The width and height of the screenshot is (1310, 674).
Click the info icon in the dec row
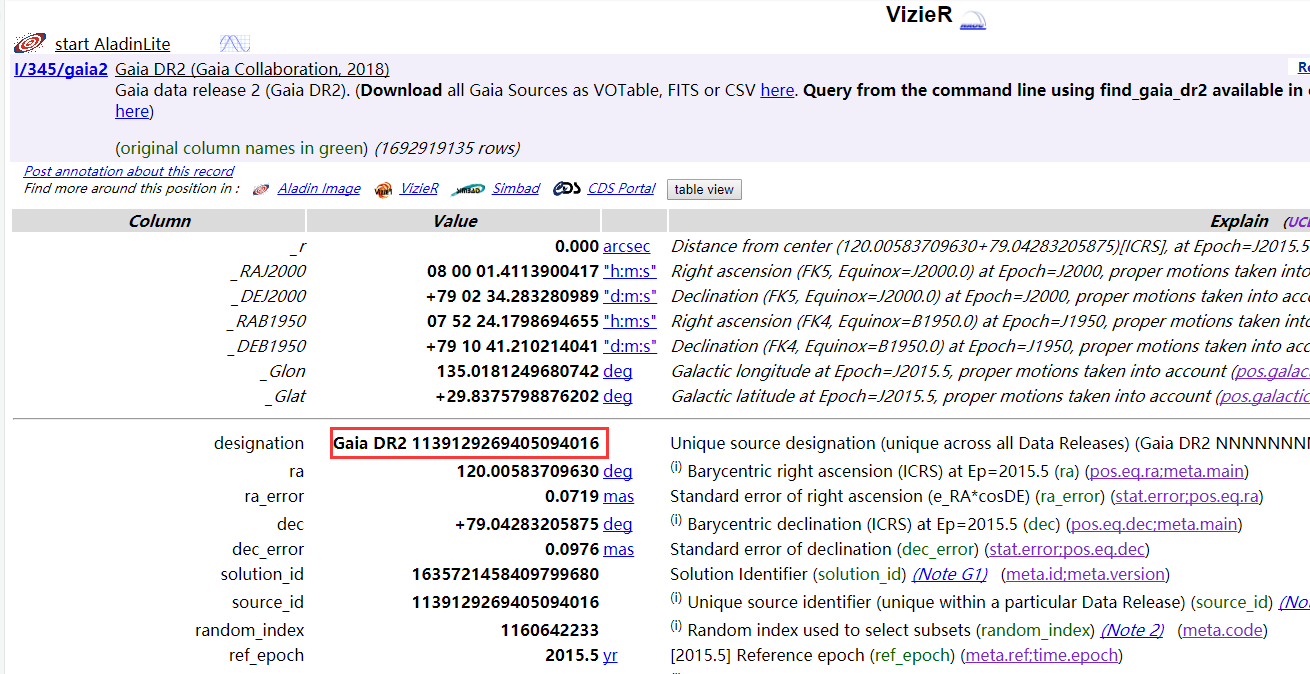tap(676, 522)
